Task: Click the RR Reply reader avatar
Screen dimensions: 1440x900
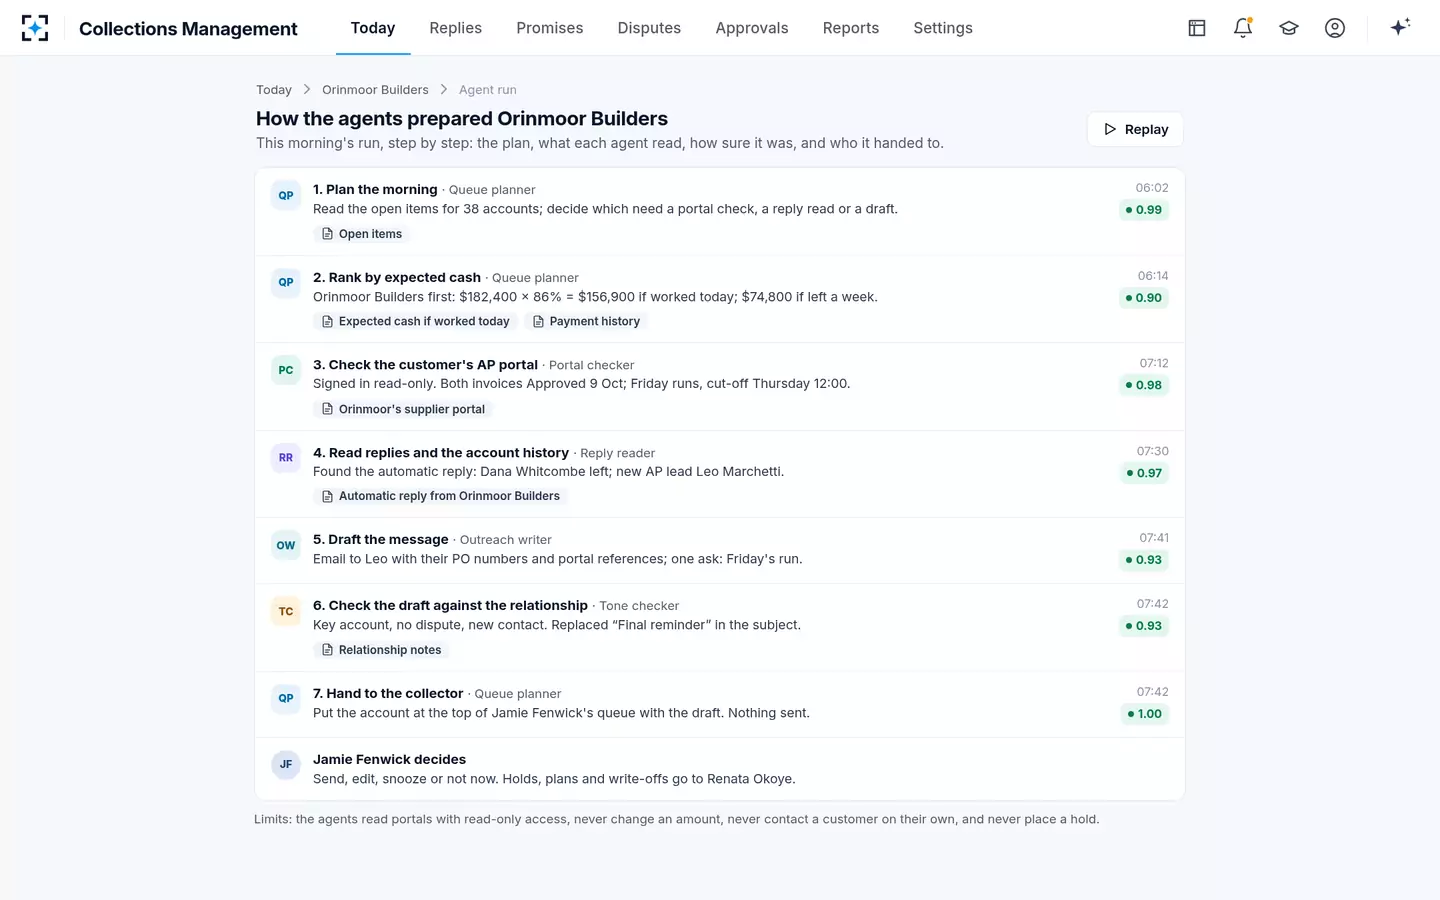Action: pos(286,458)
